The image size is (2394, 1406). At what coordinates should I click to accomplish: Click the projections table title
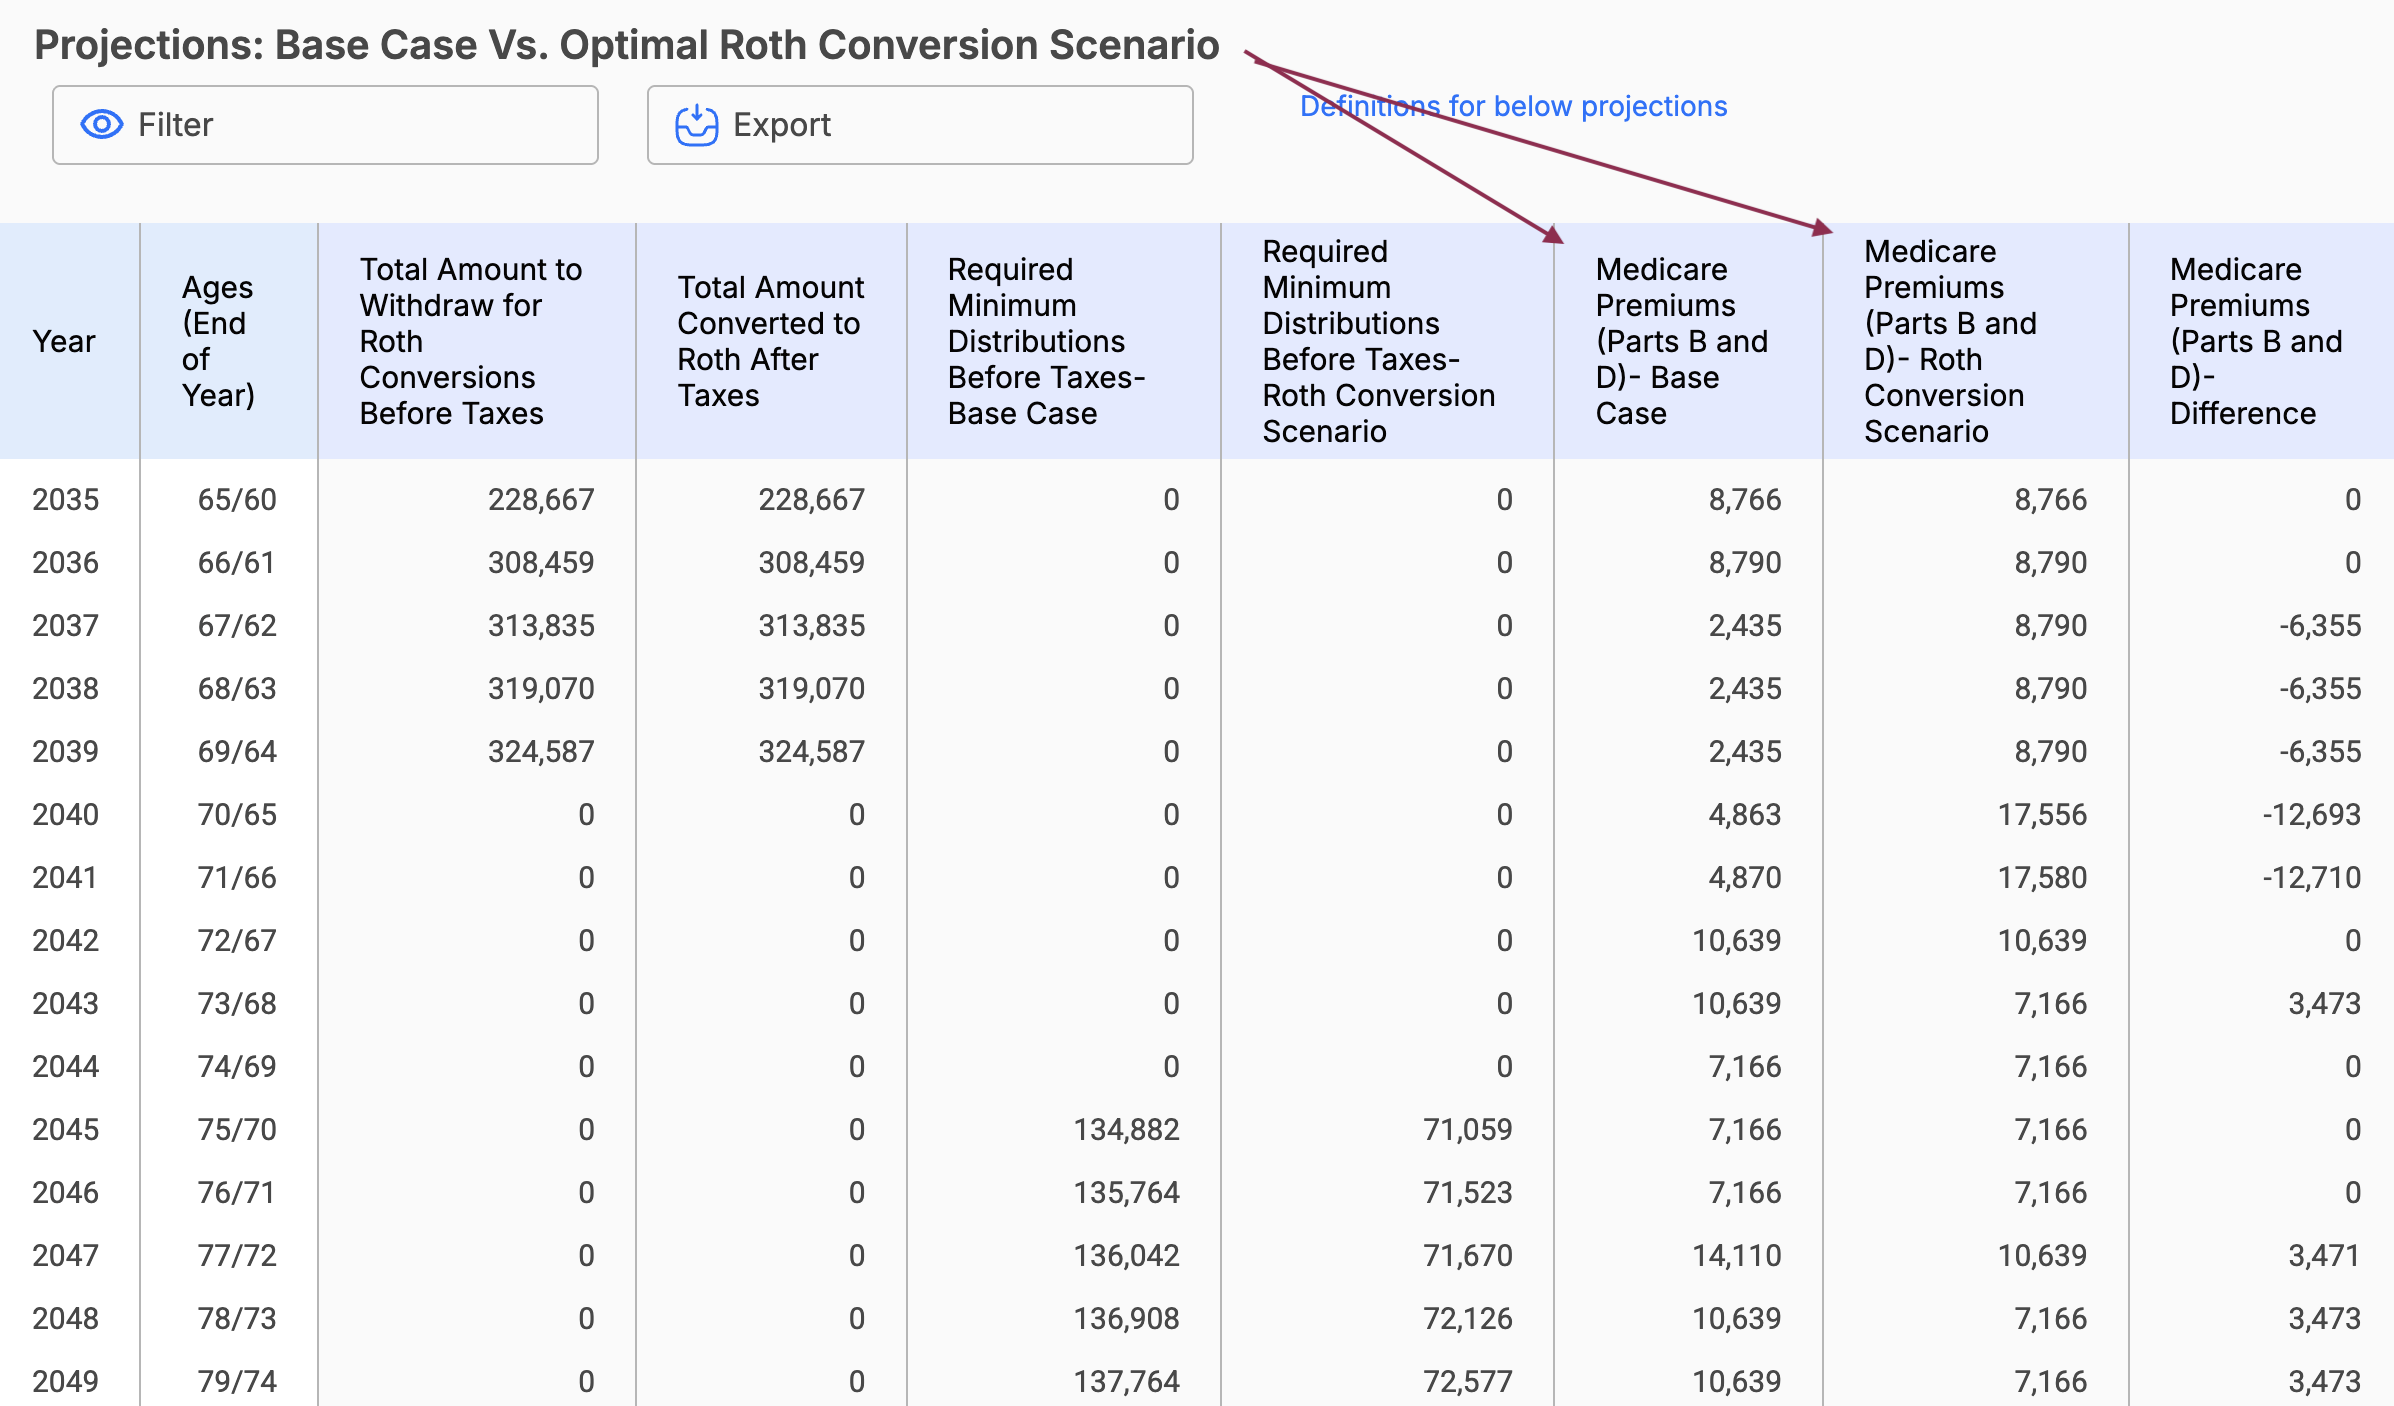point(626,44)
